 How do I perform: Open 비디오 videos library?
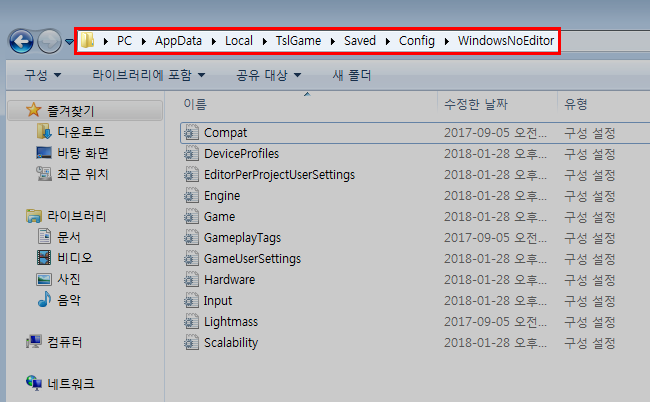75,258
